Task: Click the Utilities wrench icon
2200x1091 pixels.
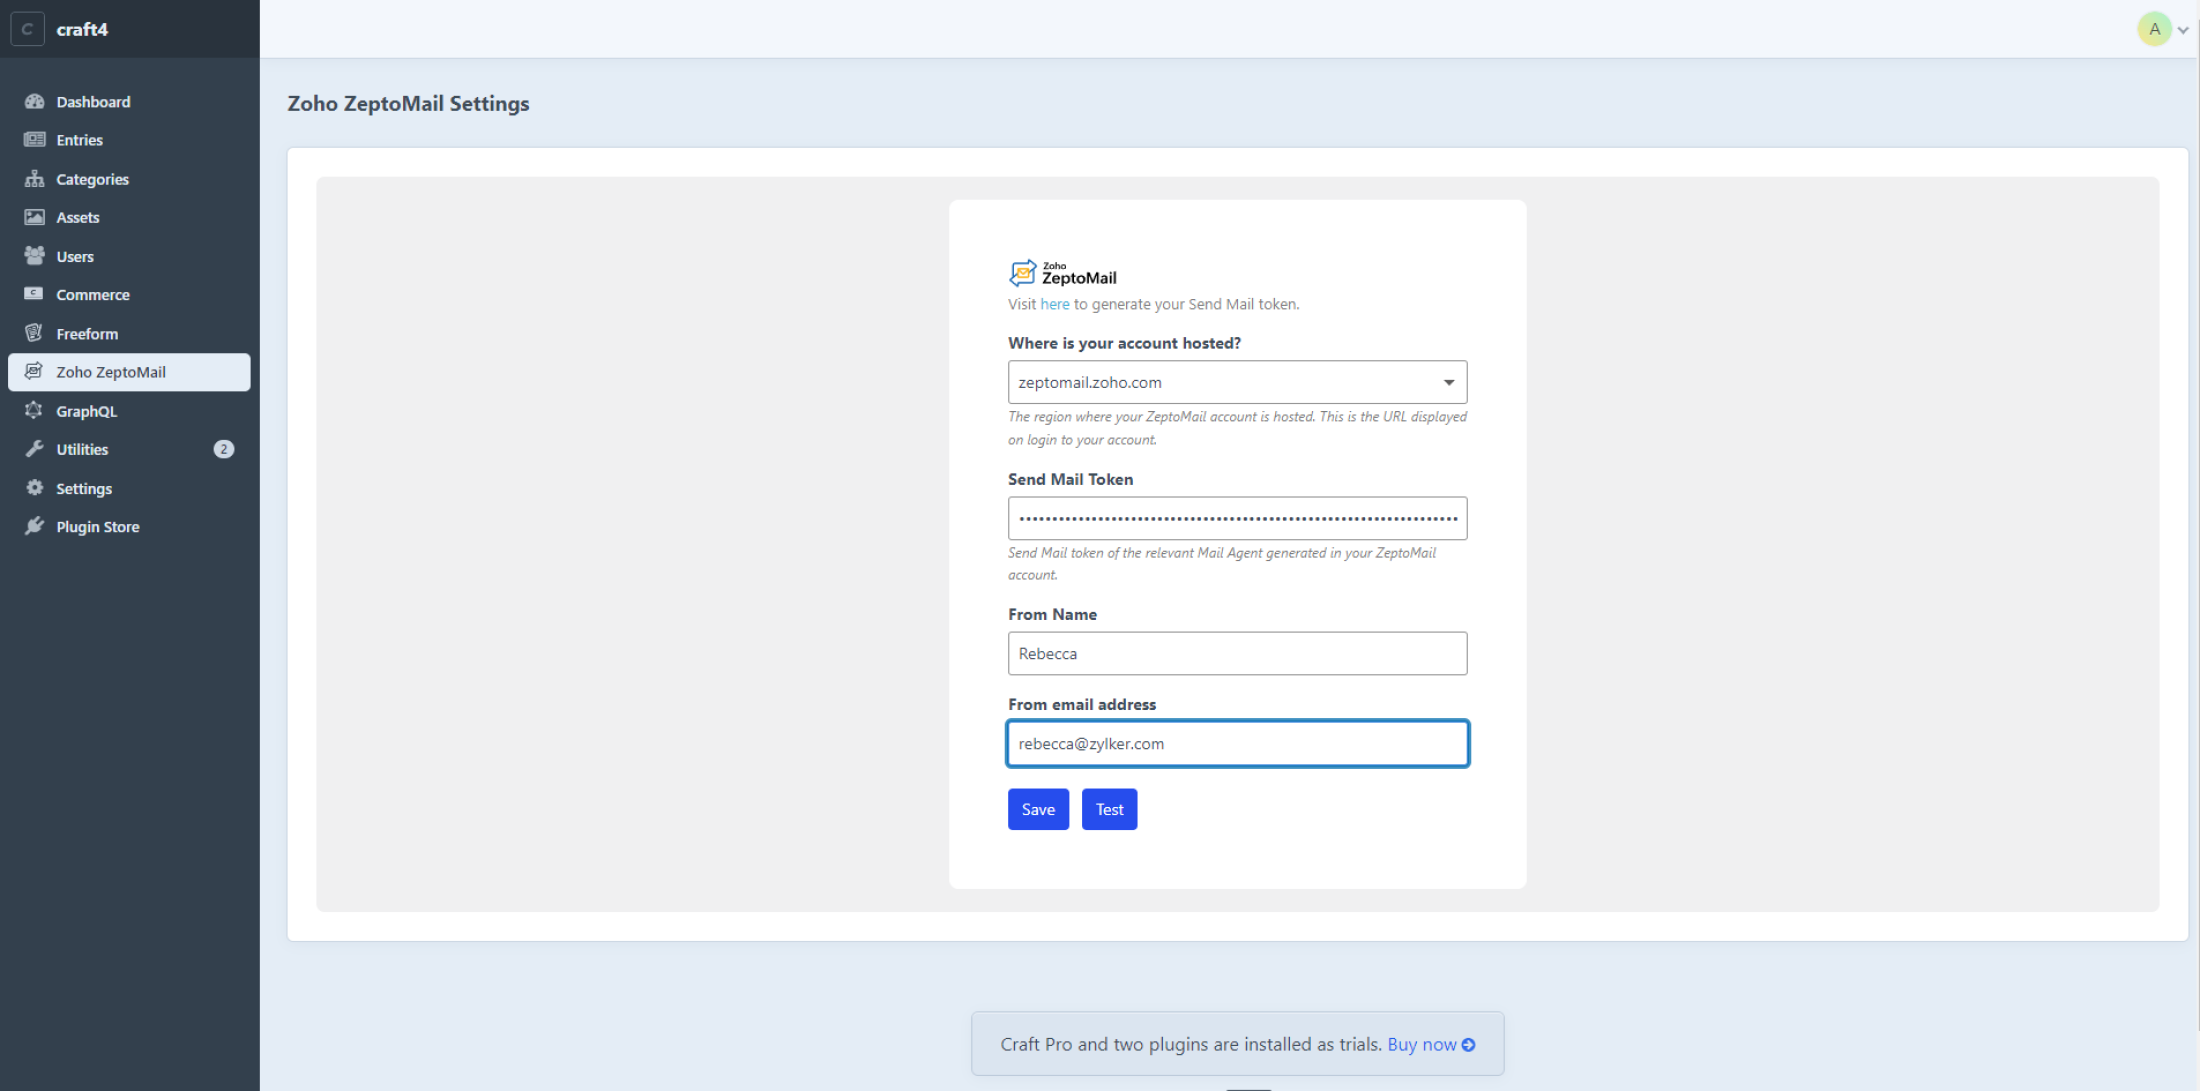Action: click(35, 449)
